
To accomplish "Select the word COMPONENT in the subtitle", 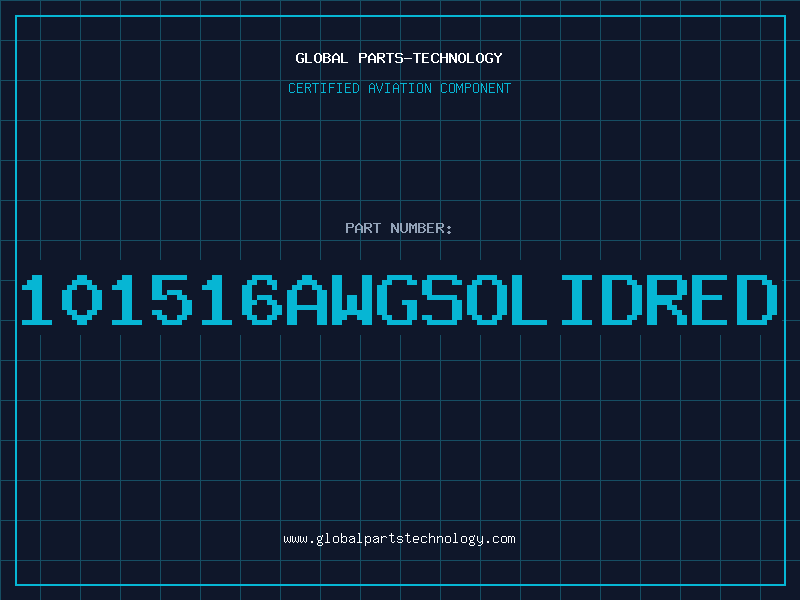I will [476, 89].
